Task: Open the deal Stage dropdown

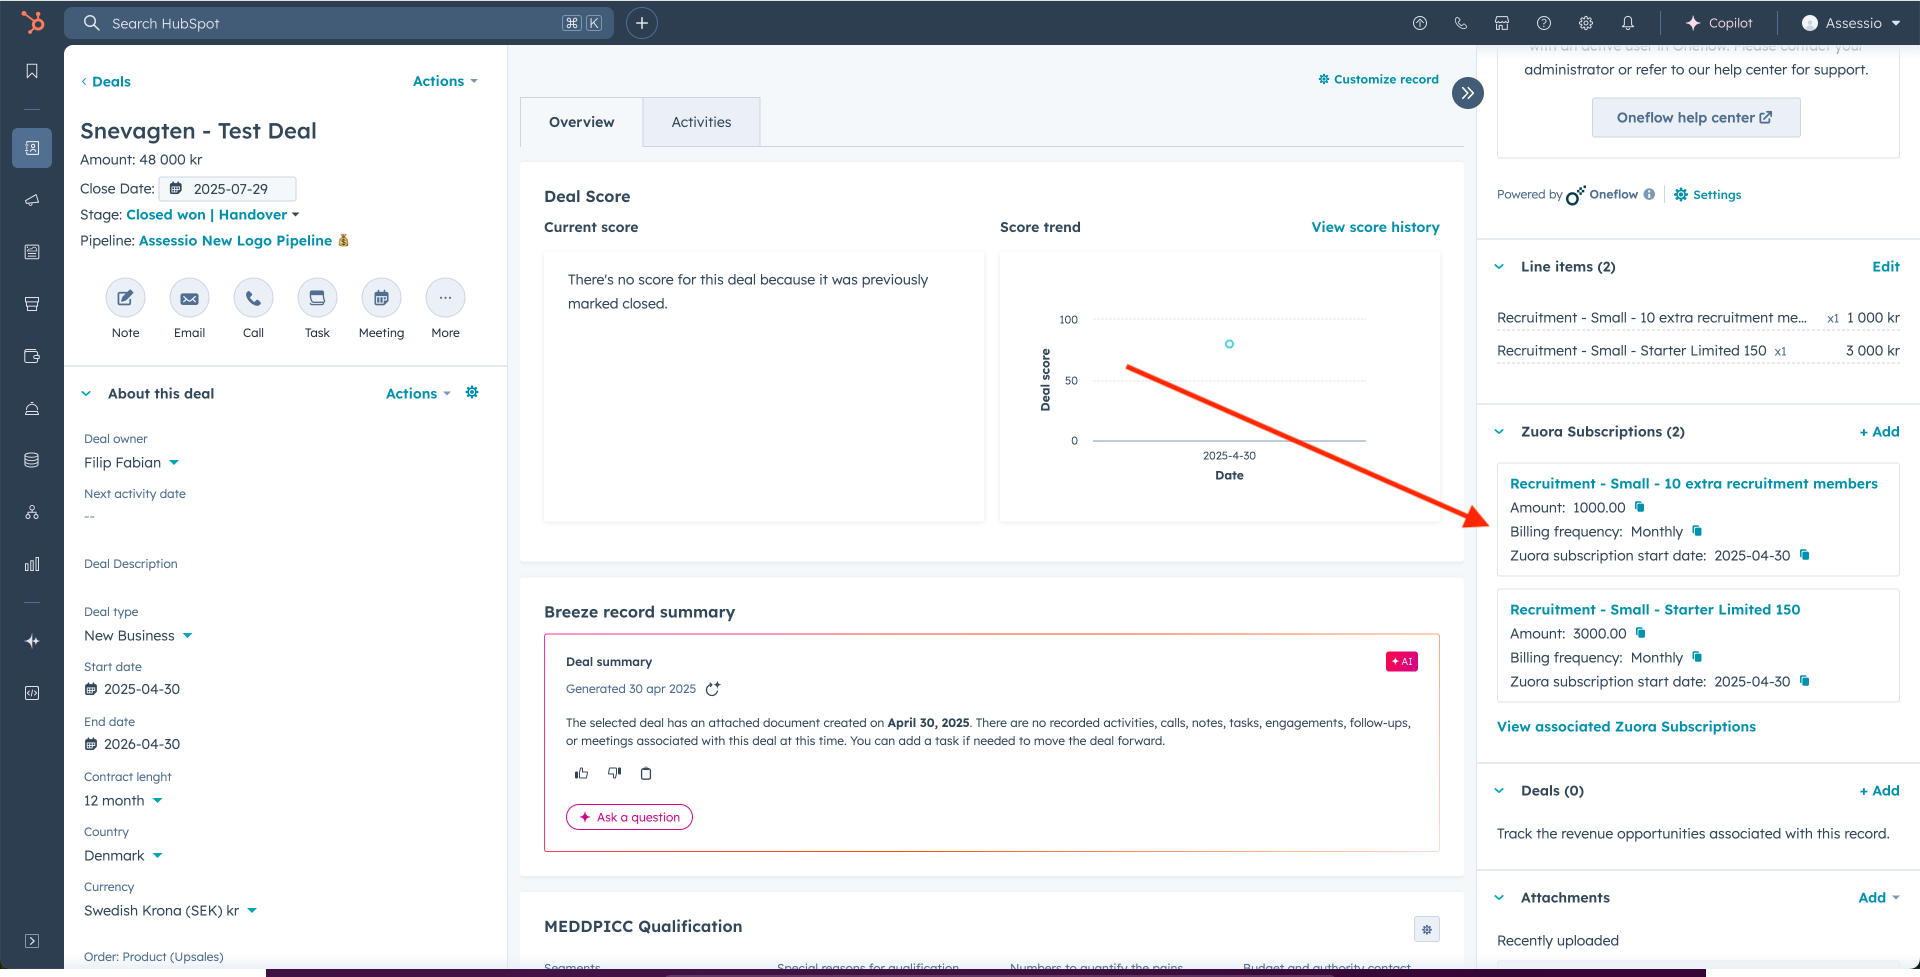Action: [x=213, y=215]
